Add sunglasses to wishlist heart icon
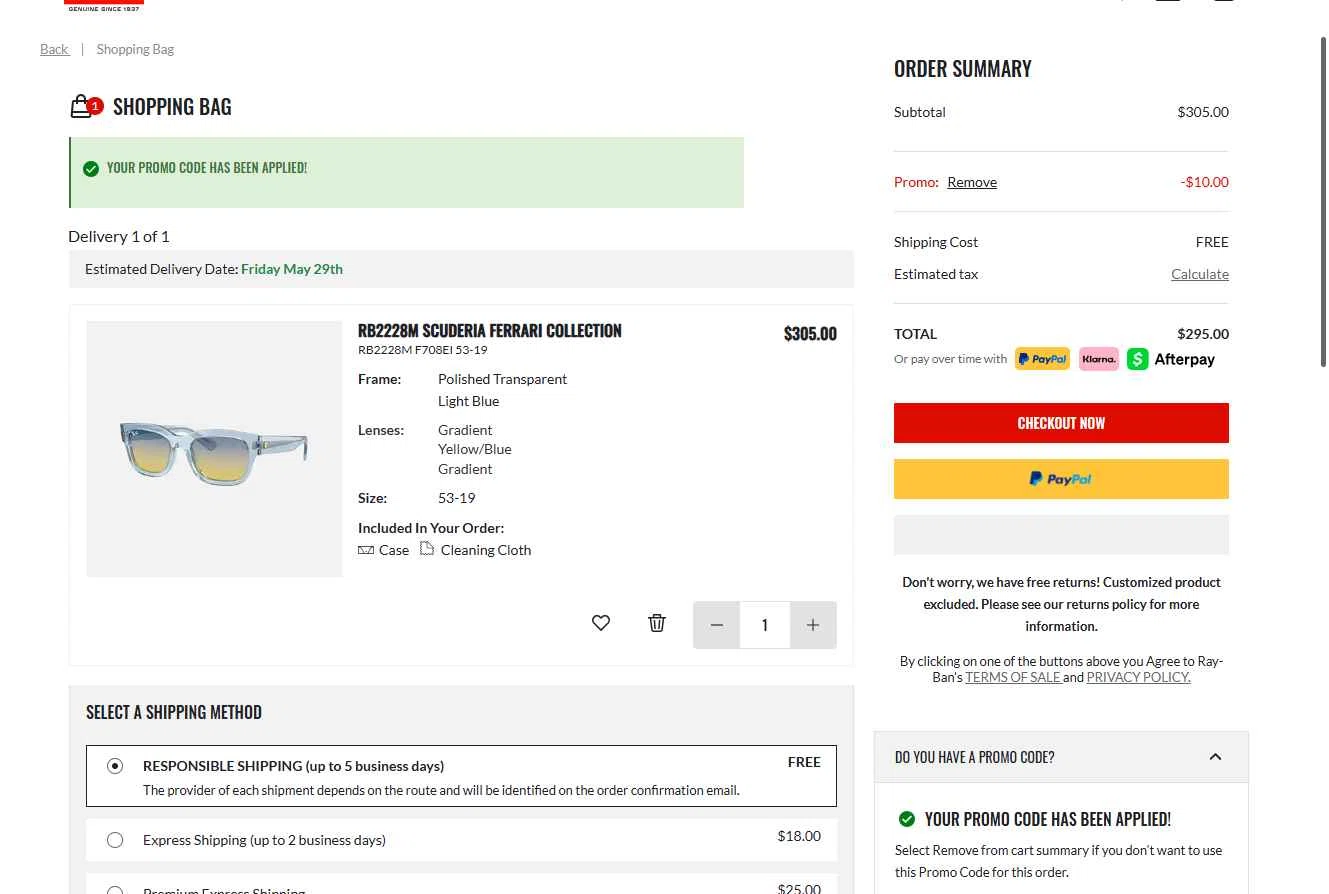This screenshot has height=894, width=1329. [x=601, y=623]
